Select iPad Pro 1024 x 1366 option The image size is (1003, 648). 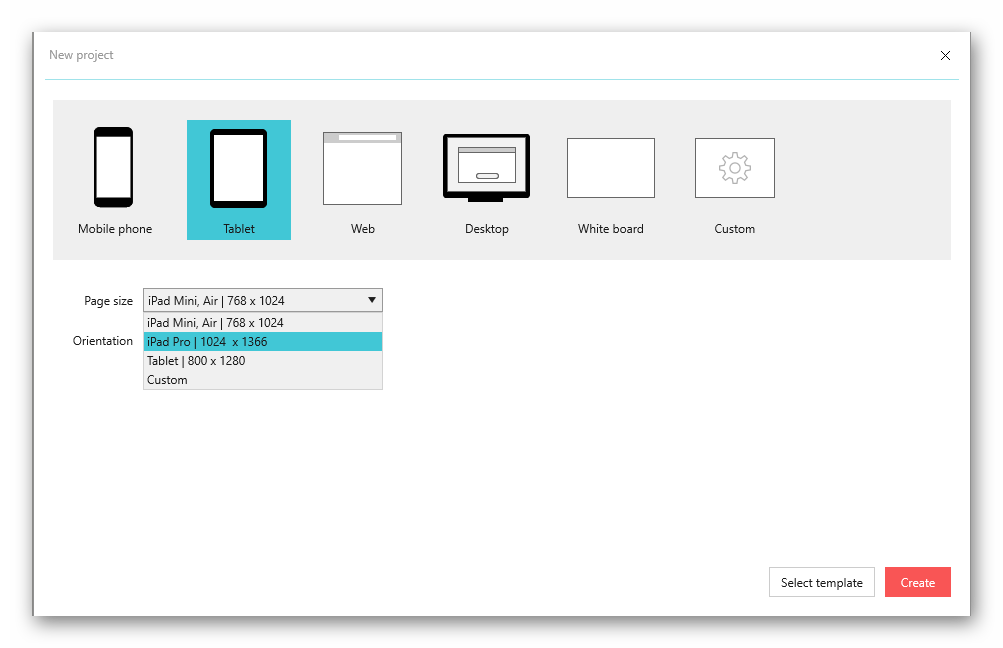coord(262,342)
